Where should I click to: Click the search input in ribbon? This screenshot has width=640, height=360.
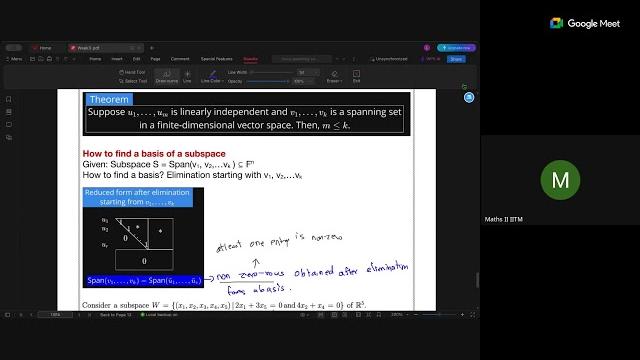pyautogui.click(x=301, y=59)
